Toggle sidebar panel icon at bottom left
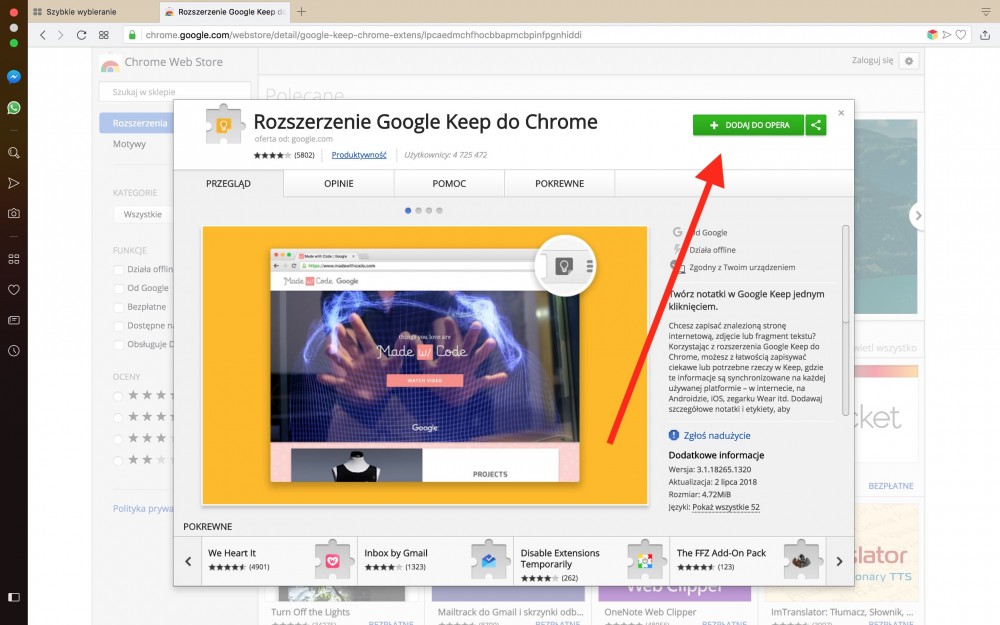The height and width of the screenshot is (625, 1000). coord(13,598)
